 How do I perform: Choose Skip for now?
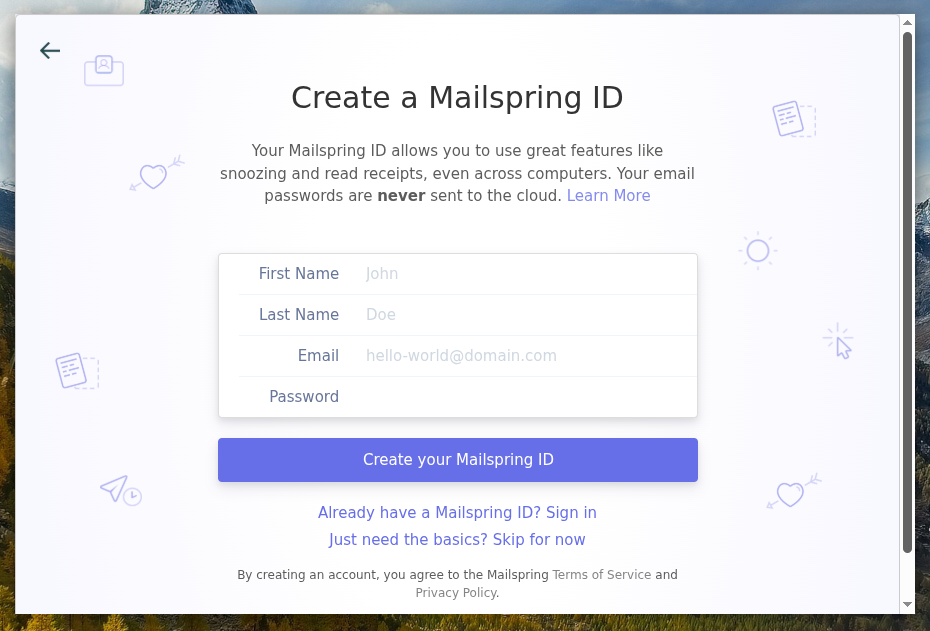(457, 539)
